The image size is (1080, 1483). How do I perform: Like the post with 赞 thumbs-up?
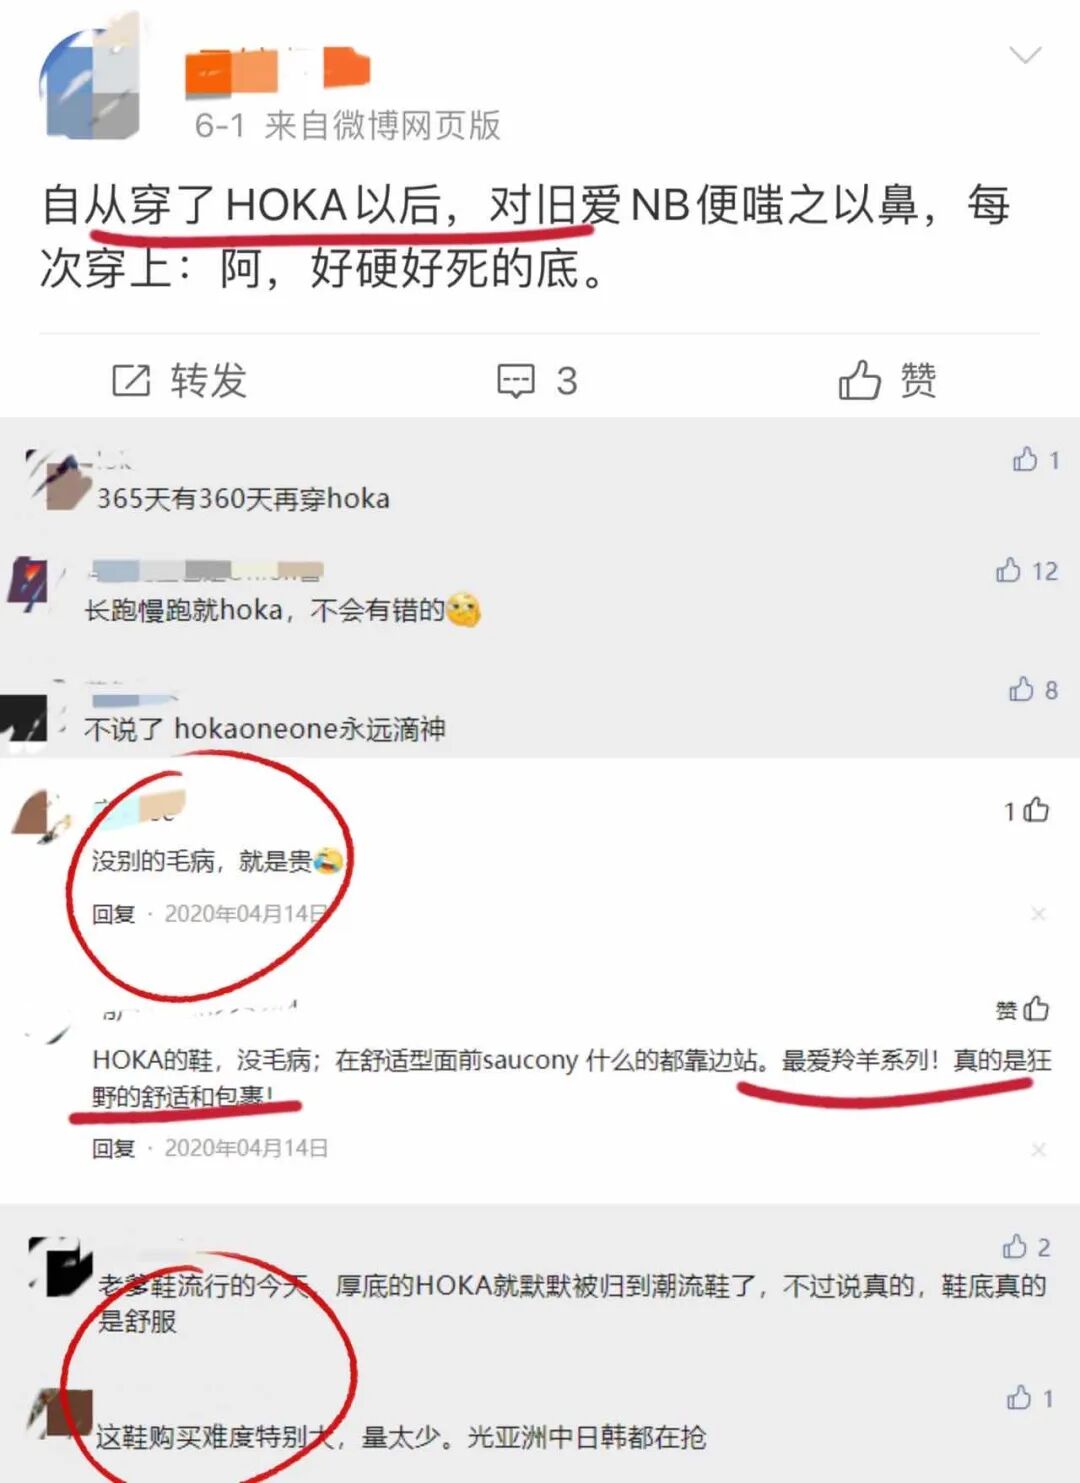point(859,380)
